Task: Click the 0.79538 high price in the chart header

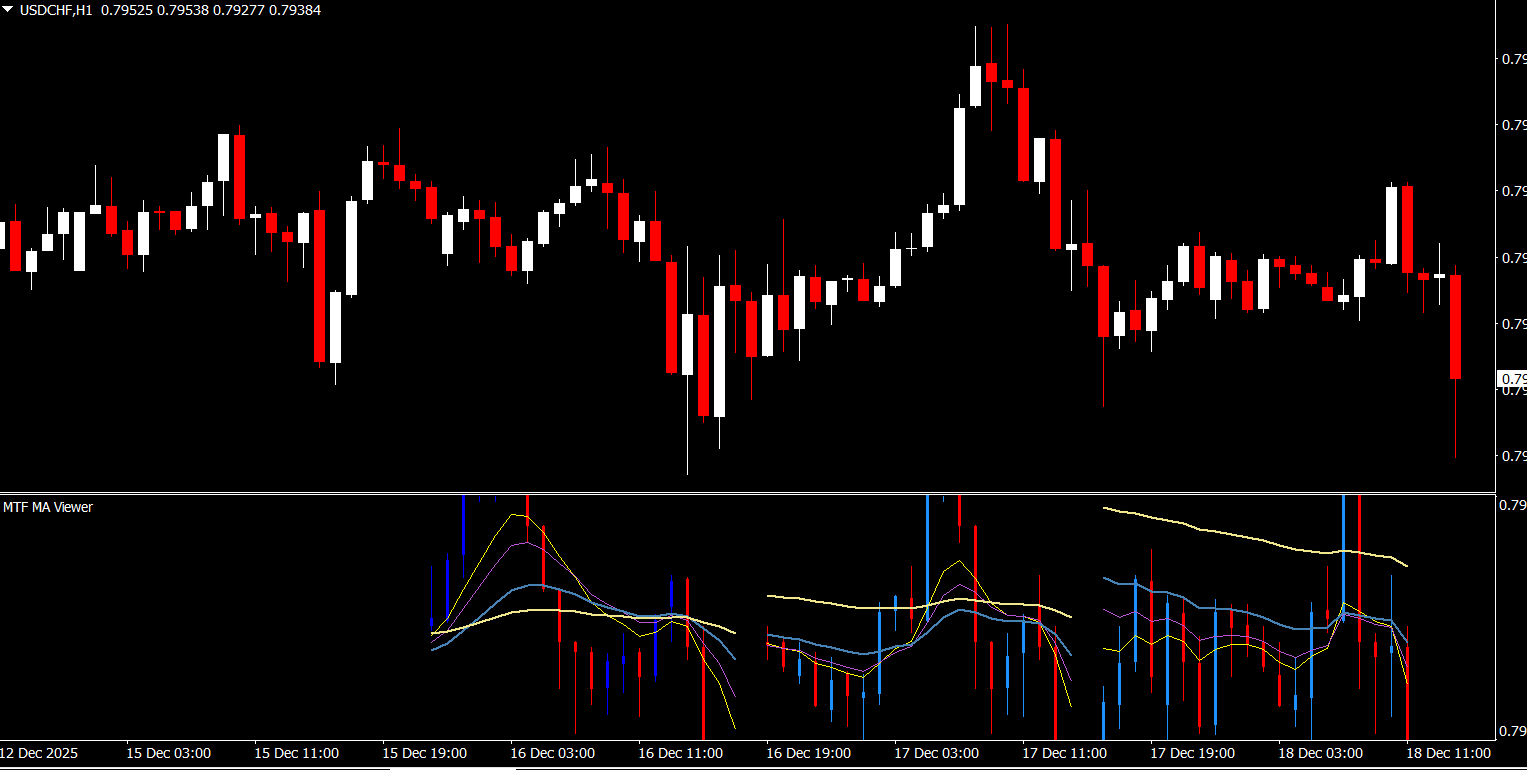Action: (184, 10)
